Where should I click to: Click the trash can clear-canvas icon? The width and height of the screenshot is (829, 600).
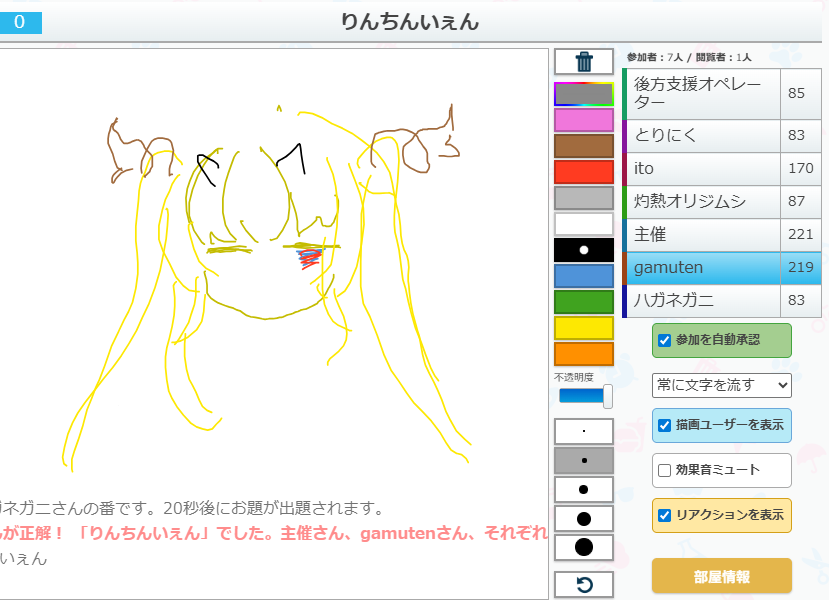(x=583, y=62)
